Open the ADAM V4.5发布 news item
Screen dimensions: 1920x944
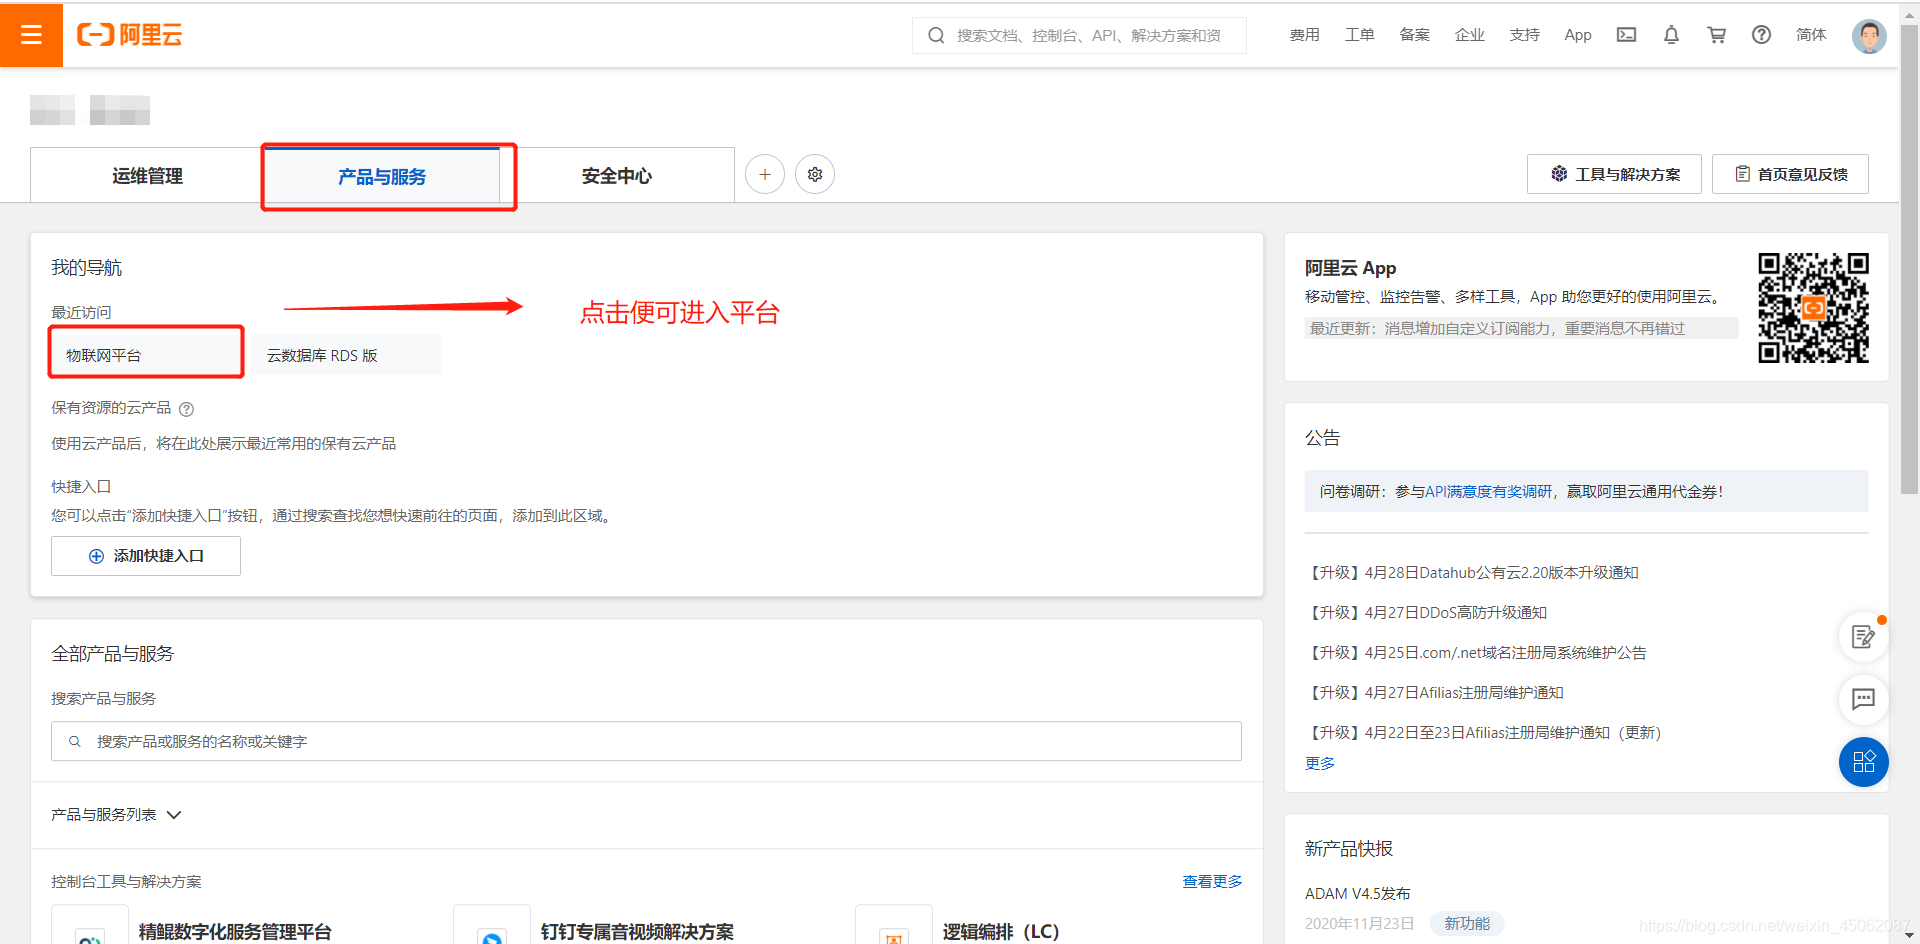[1358, 893]
